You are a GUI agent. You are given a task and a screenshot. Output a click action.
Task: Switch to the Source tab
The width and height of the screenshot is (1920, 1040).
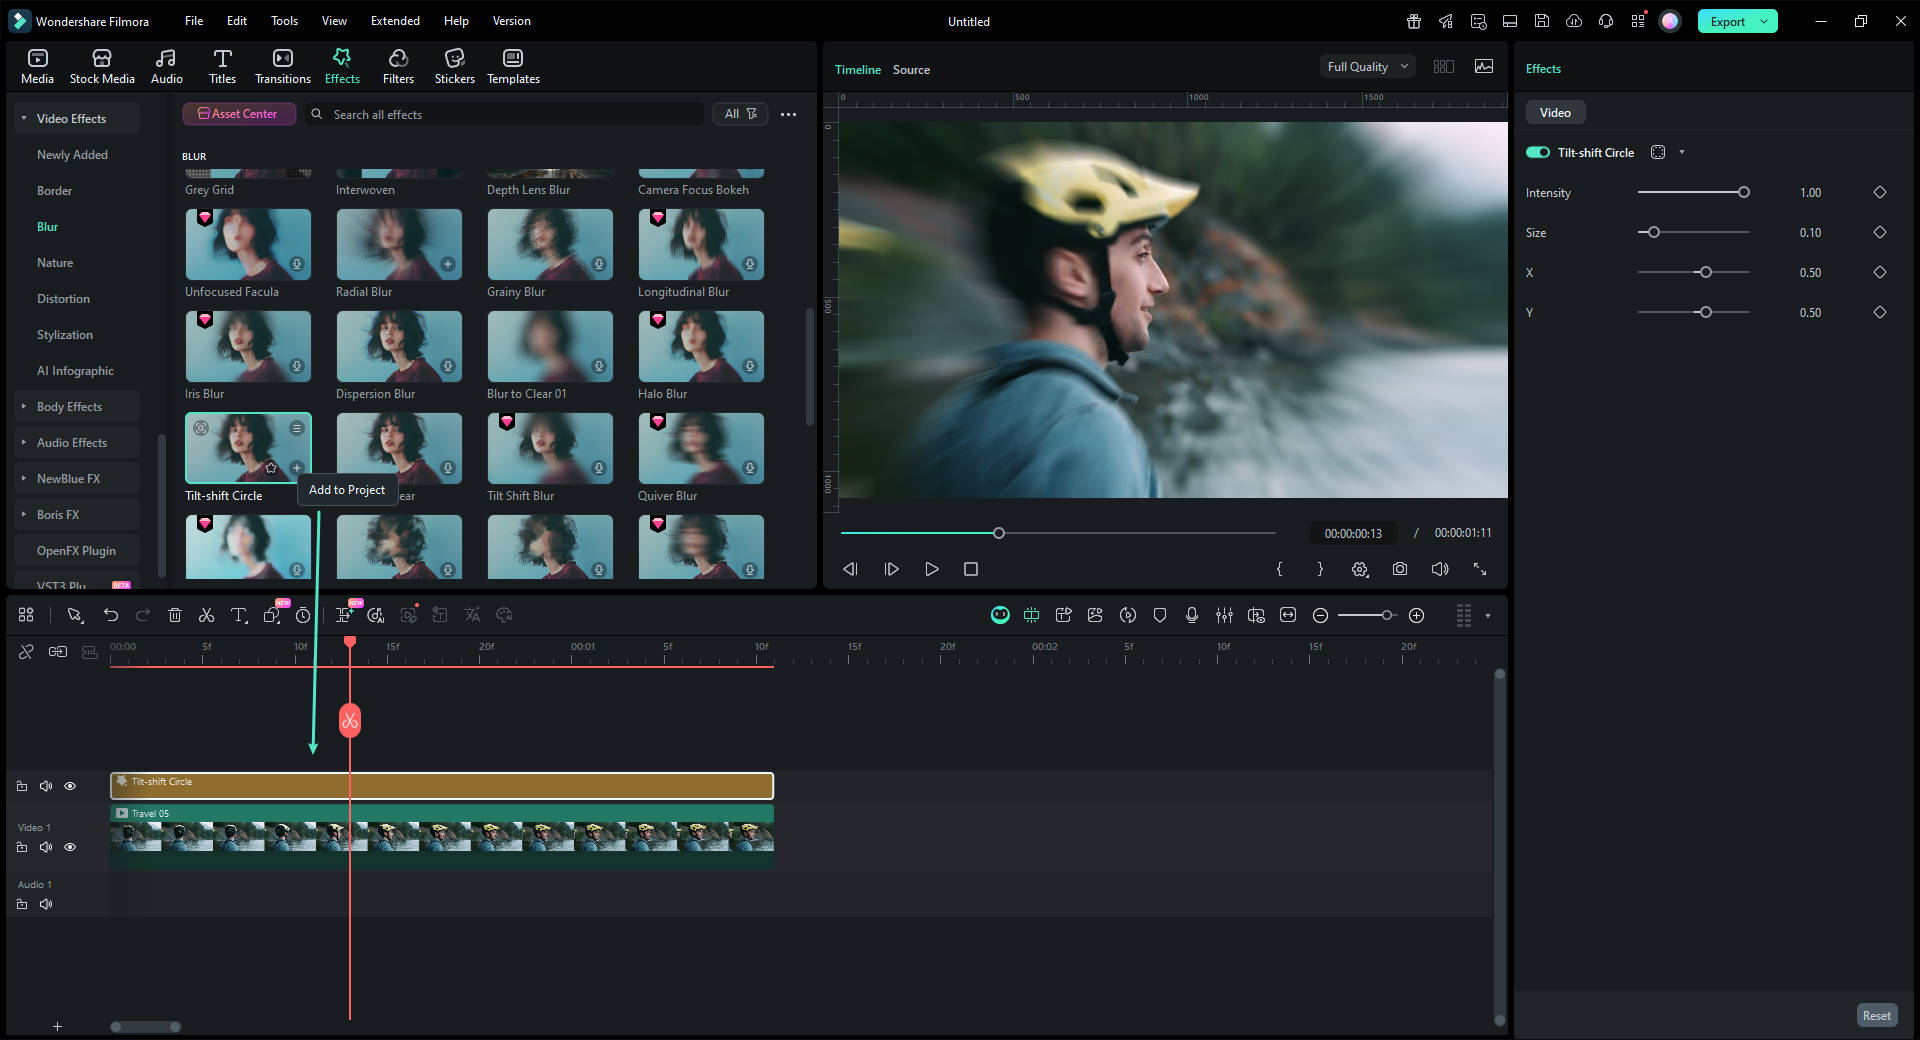(911, 70)
